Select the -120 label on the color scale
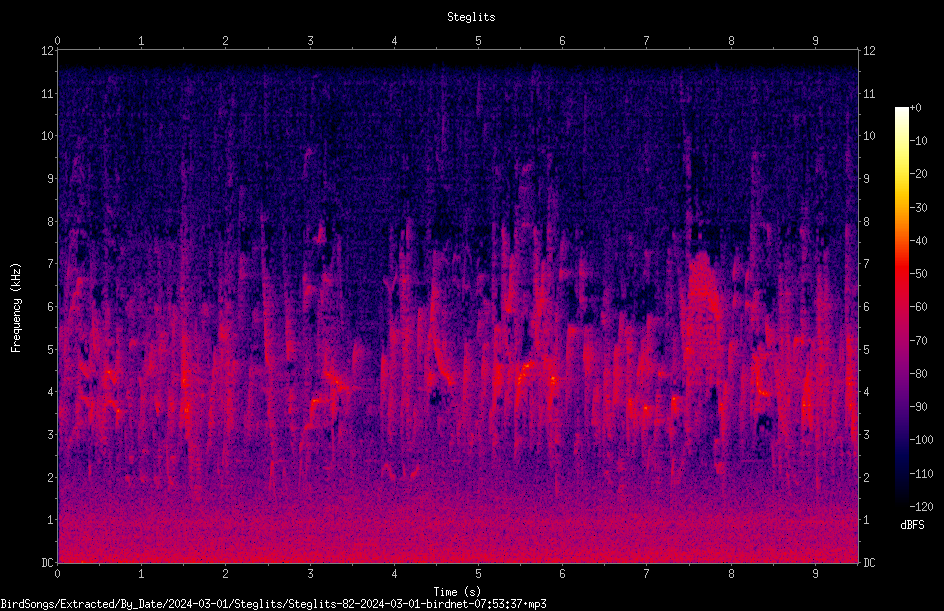Screen dimensions: 944x611 (x=921, y=506)
